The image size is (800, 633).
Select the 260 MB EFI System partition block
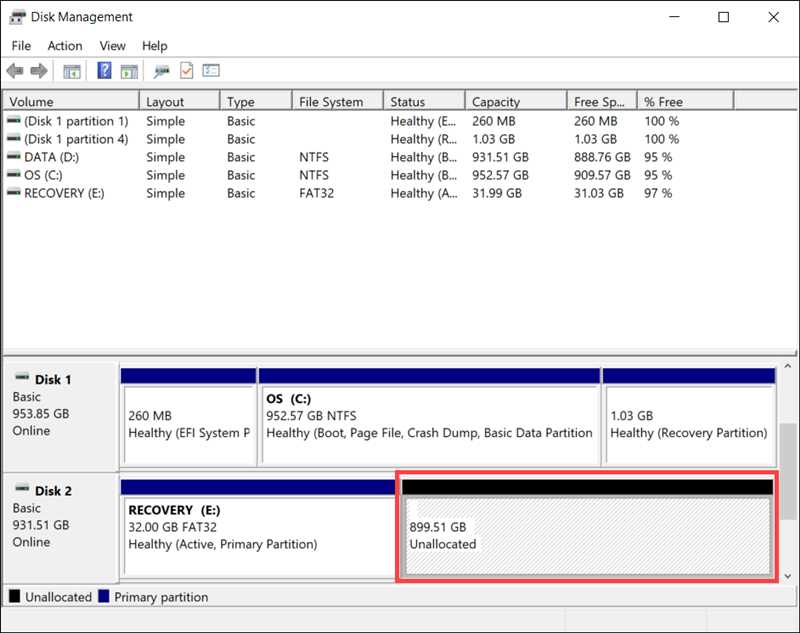coord(189,417)
